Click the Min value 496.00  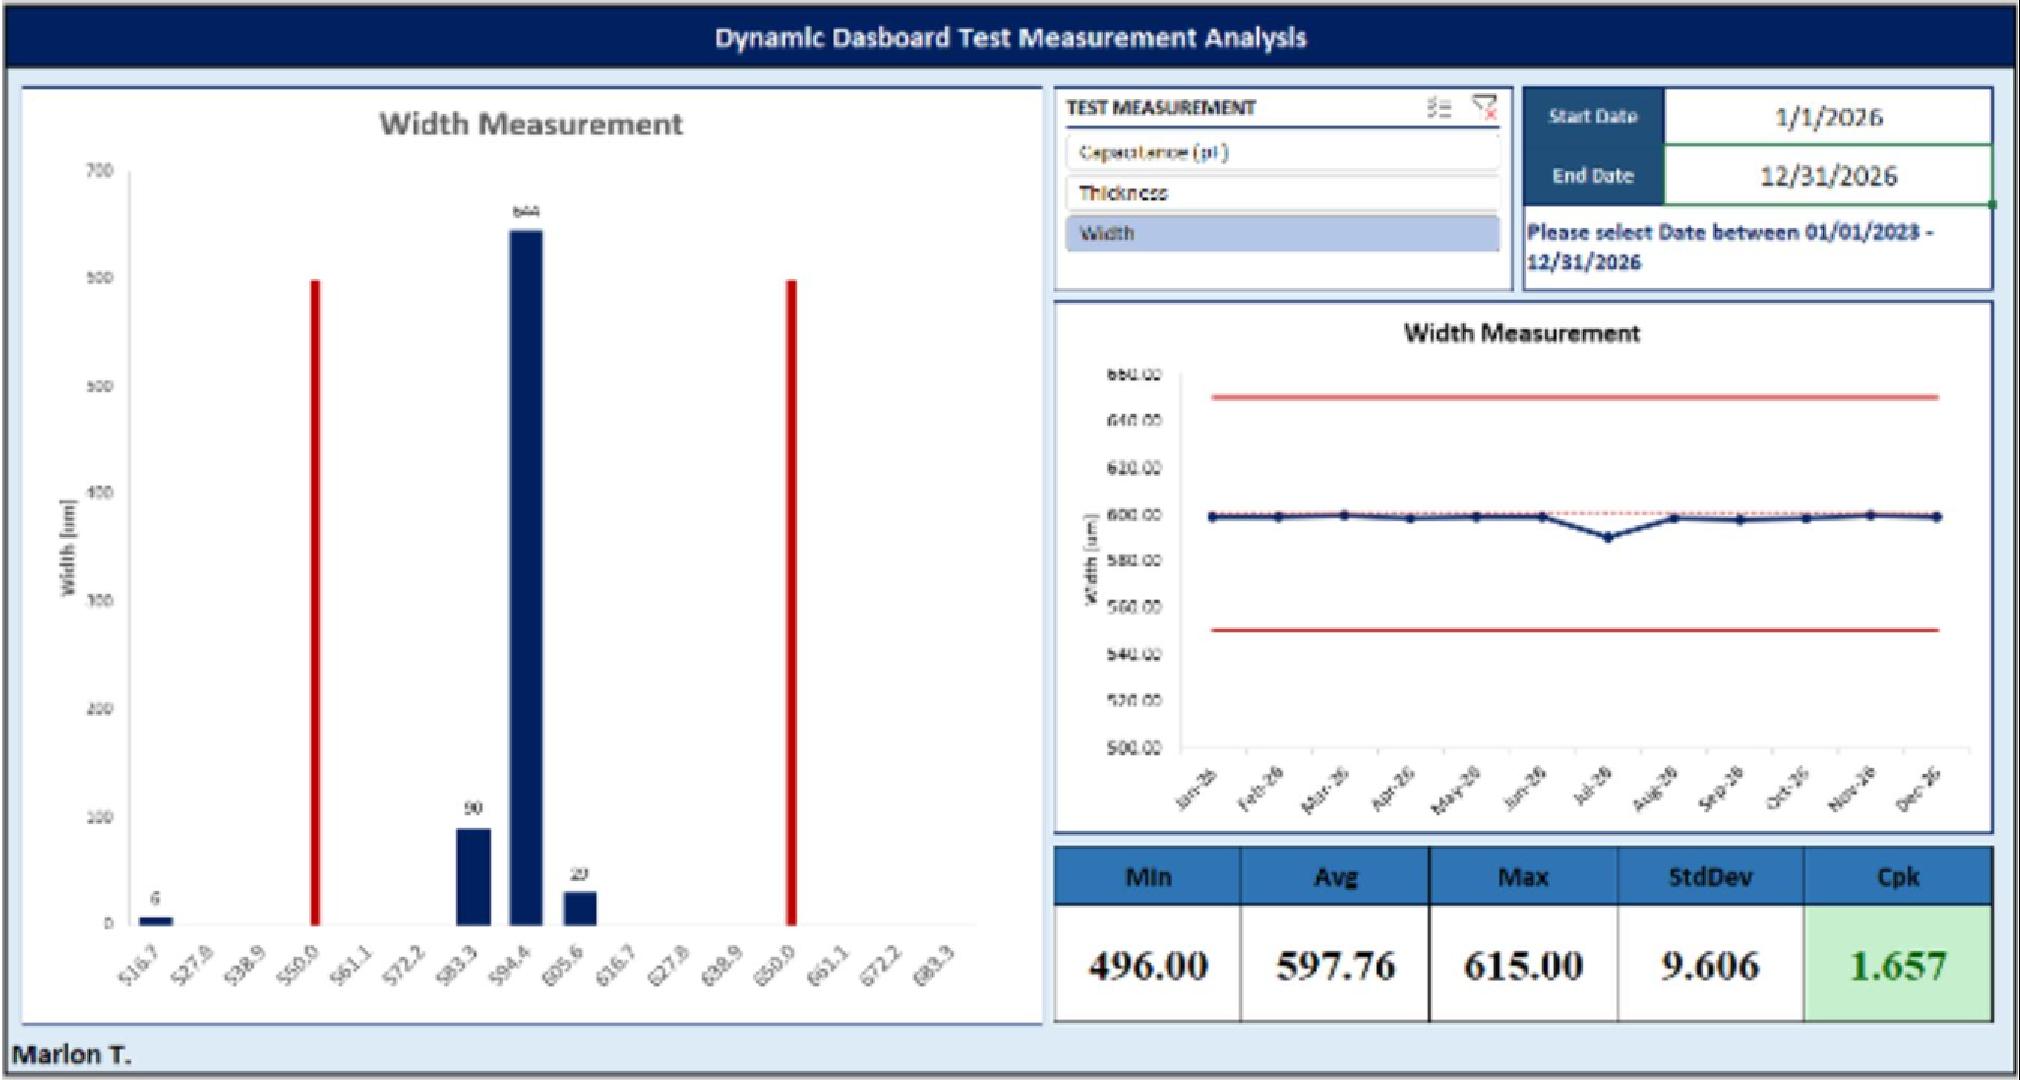[1148, 965]
